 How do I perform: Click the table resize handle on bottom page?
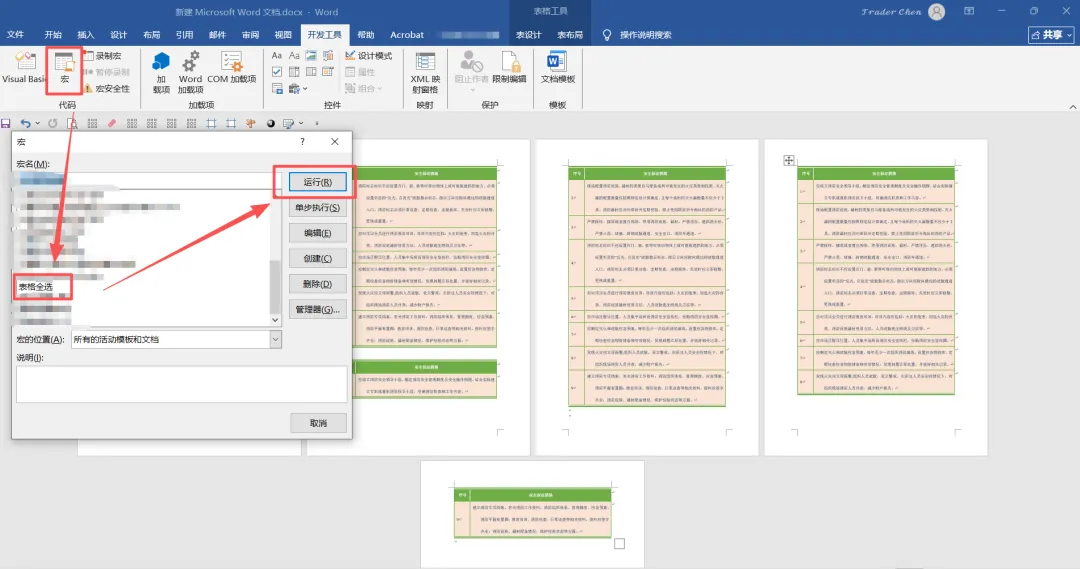[x=619, y=544]
